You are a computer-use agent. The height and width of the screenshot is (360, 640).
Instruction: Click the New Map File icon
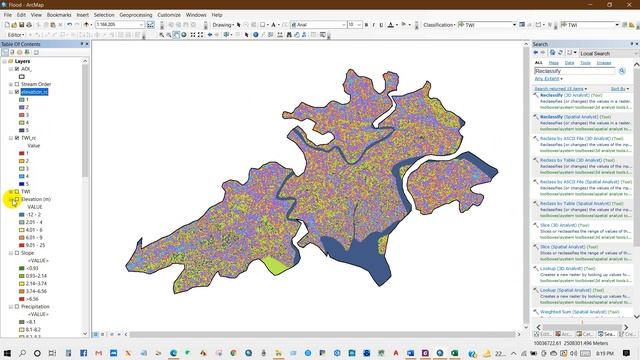click(x=7, y=25)
